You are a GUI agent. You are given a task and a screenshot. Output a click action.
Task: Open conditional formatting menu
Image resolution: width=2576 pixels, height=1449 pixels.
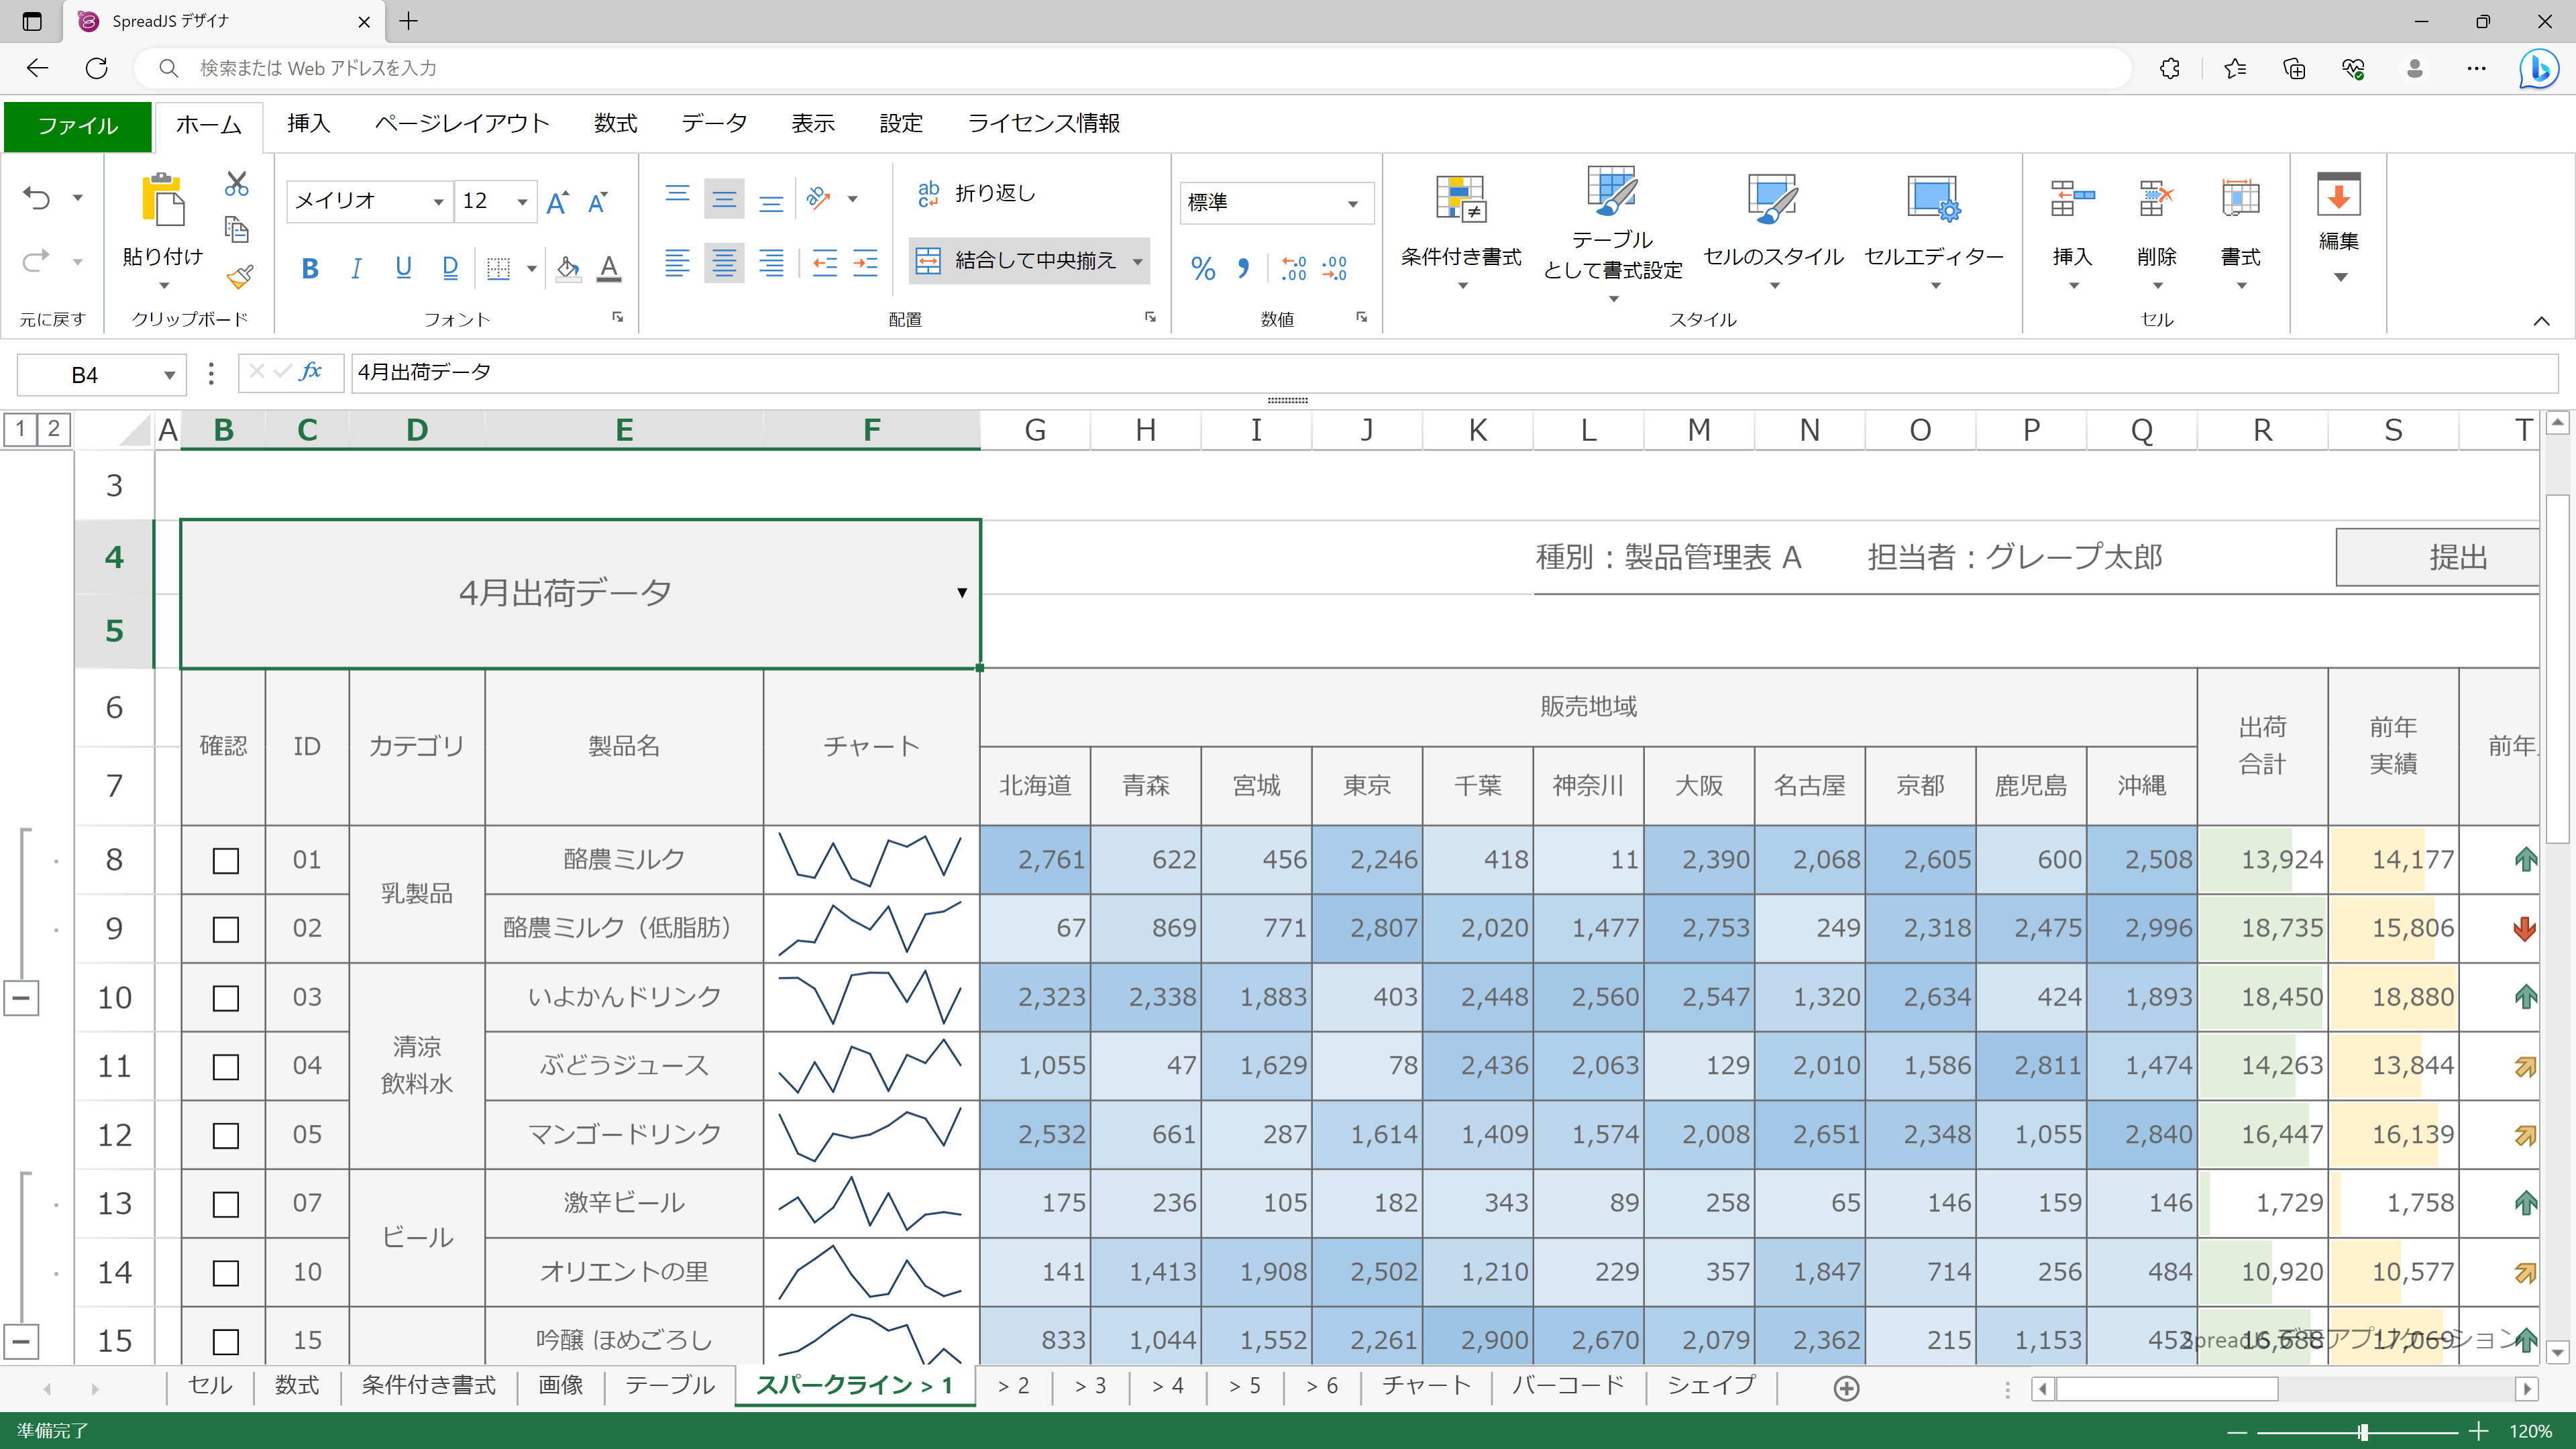pos(1461,232)
